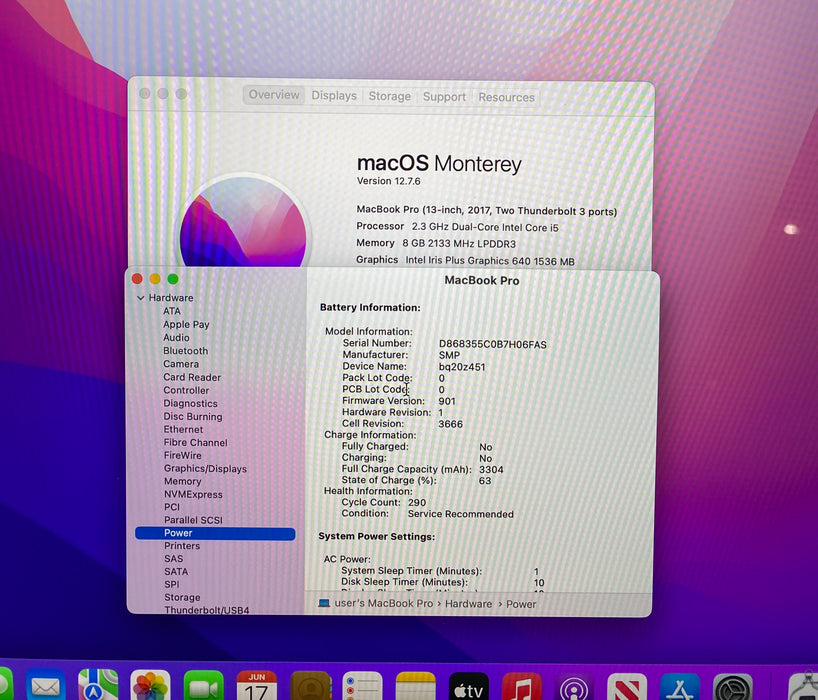Select Card Reader in the sidebar
Viewport: 818px width, 700px height.
coord(192,377)
